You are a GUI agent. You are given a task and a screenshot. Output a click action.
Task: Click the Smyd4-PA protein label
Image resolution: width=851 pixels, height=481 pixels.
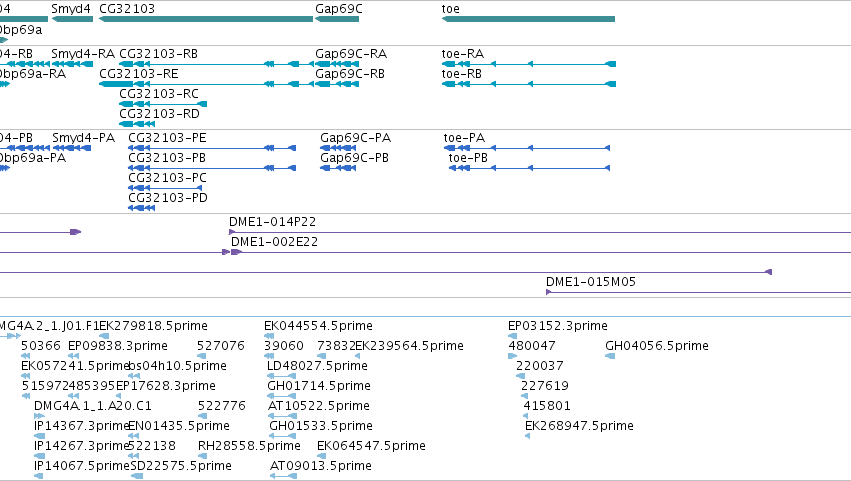tap(84, 138)
